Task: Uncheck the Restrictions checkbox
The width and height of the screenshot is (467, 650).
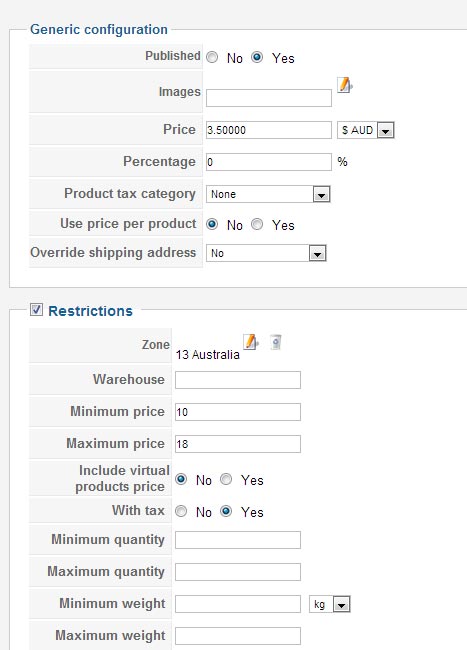Action: pos(36,309)
